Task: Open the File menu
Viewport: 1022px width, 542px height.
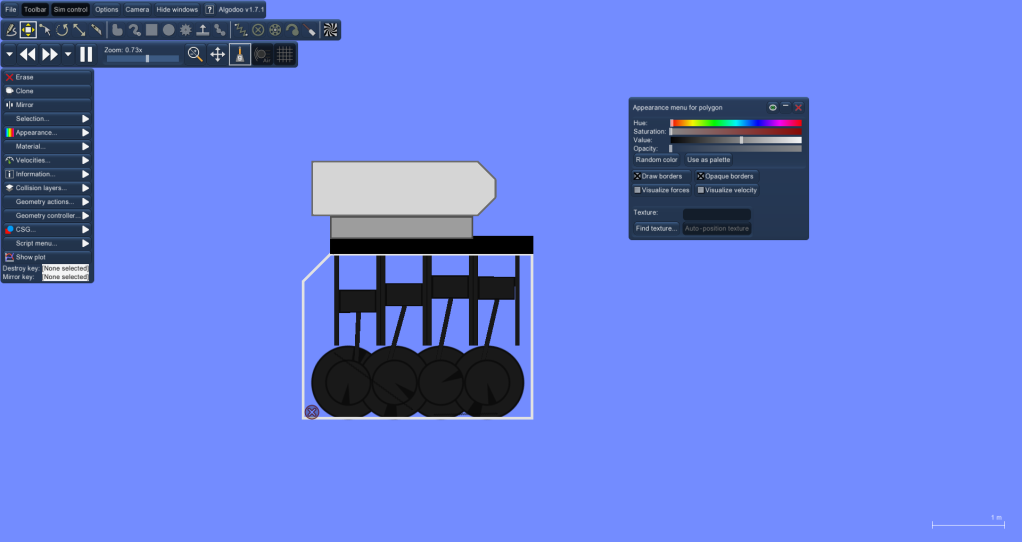Action: [x=11, y=9]
